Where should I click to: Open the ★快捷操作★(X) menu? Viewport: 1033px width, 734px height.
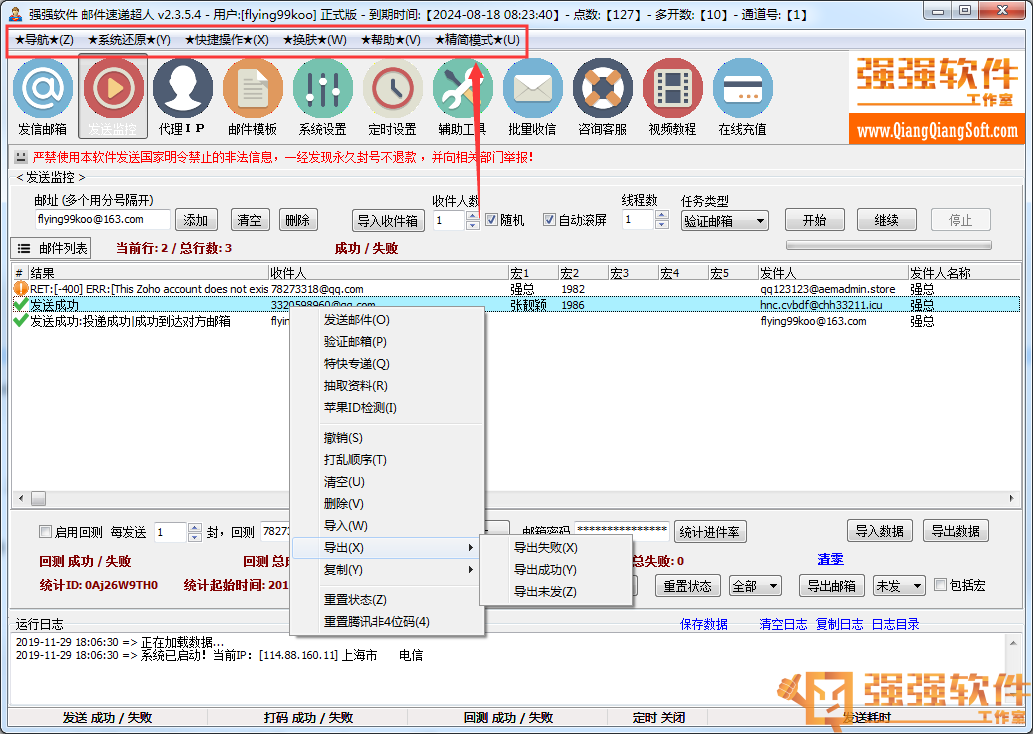(x=227, y=40)
